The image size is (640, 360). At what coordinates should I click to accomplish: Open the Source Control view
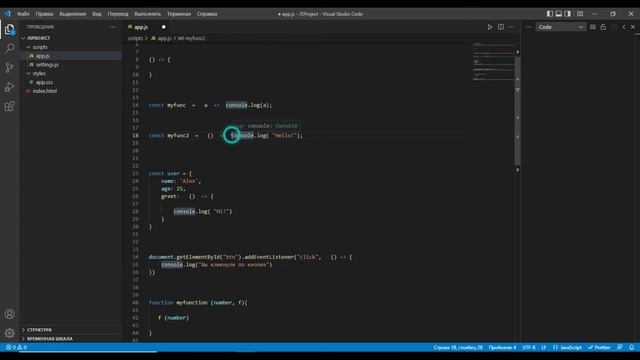[9, 67]
